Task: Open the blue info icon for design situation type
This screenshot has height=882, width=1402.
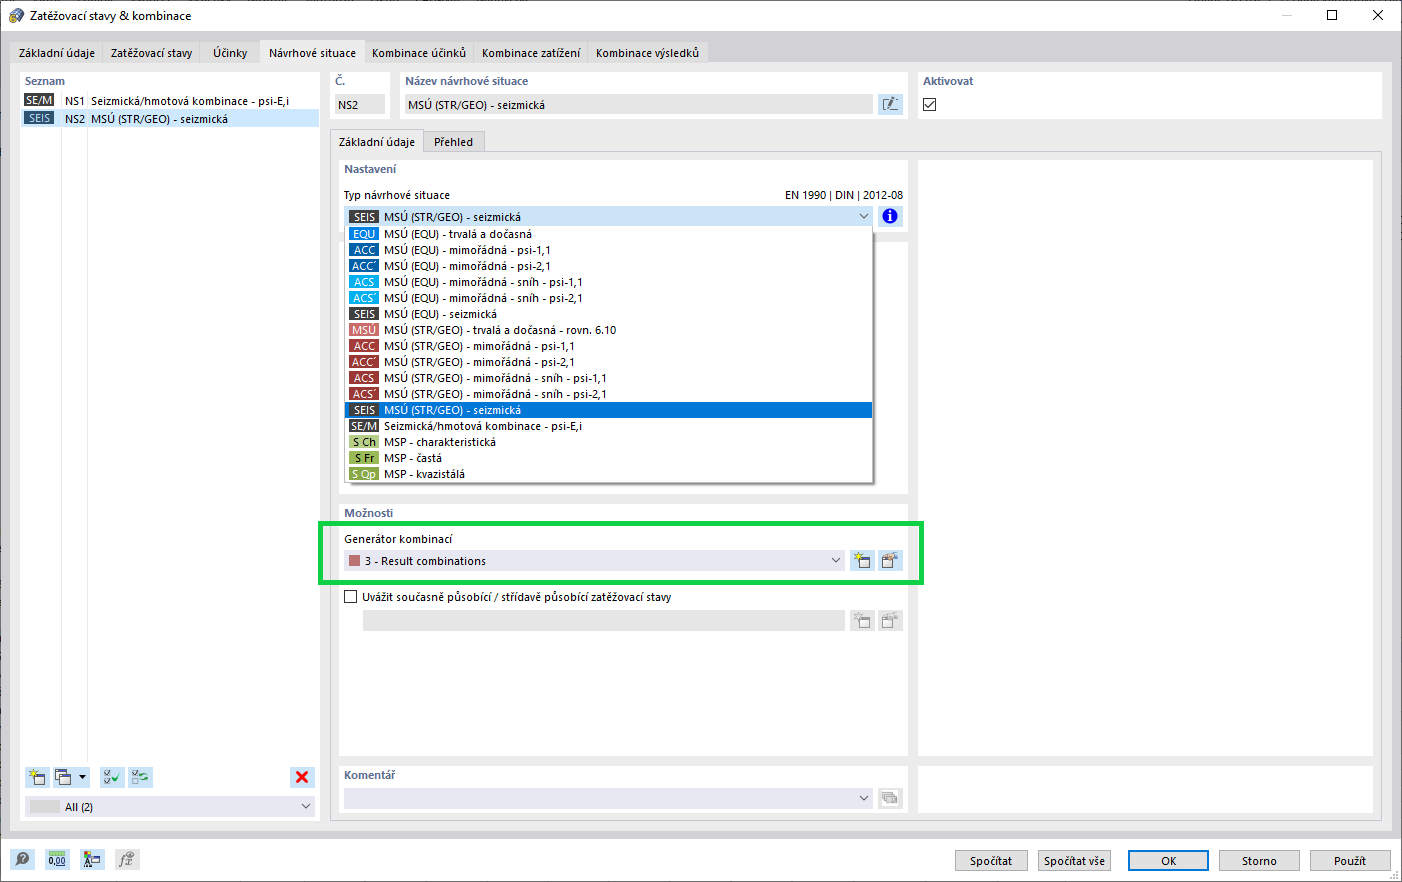Action: [889, 216]
